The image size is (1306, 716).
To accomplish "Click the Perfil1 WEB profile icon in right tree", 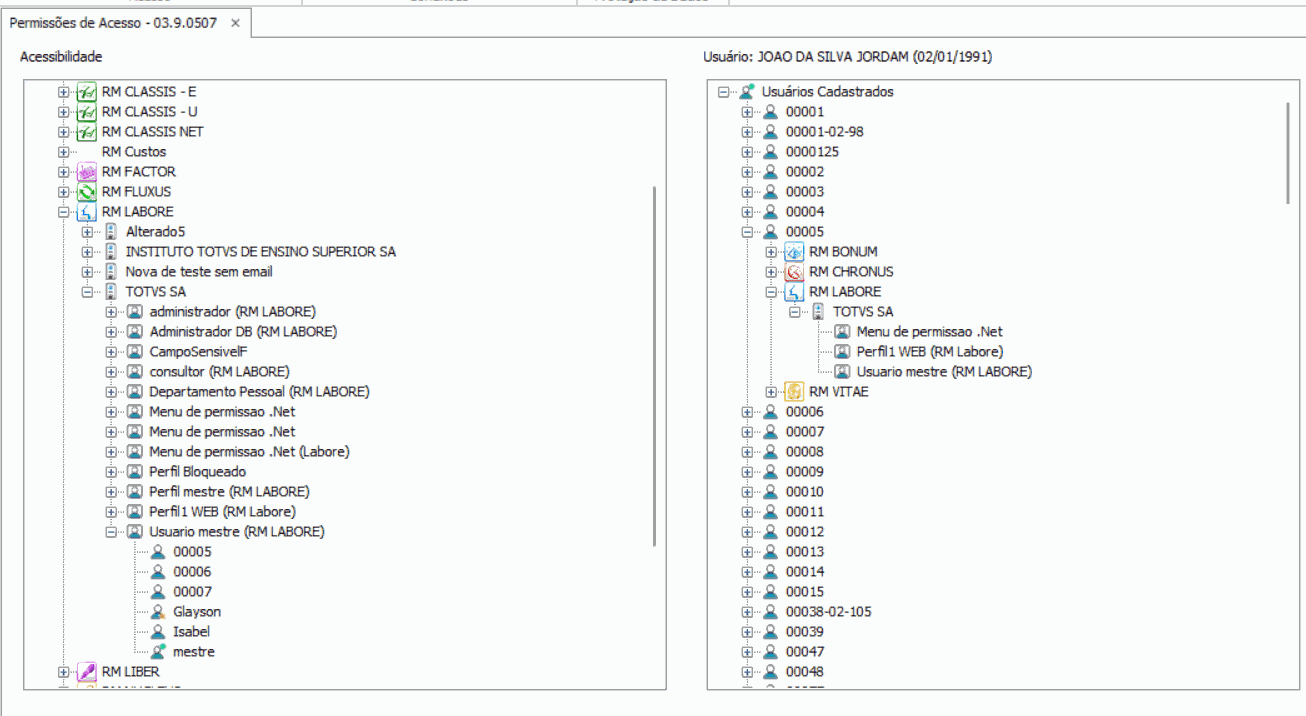I will pos(842,352).
